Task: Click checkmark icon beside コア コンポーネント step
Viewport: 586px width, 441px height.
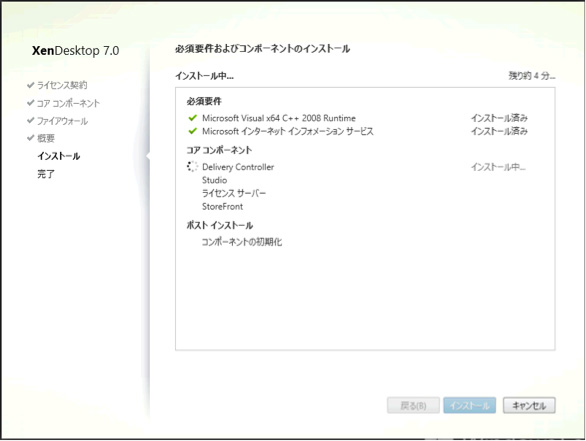Action: click(x=31, y=103)
